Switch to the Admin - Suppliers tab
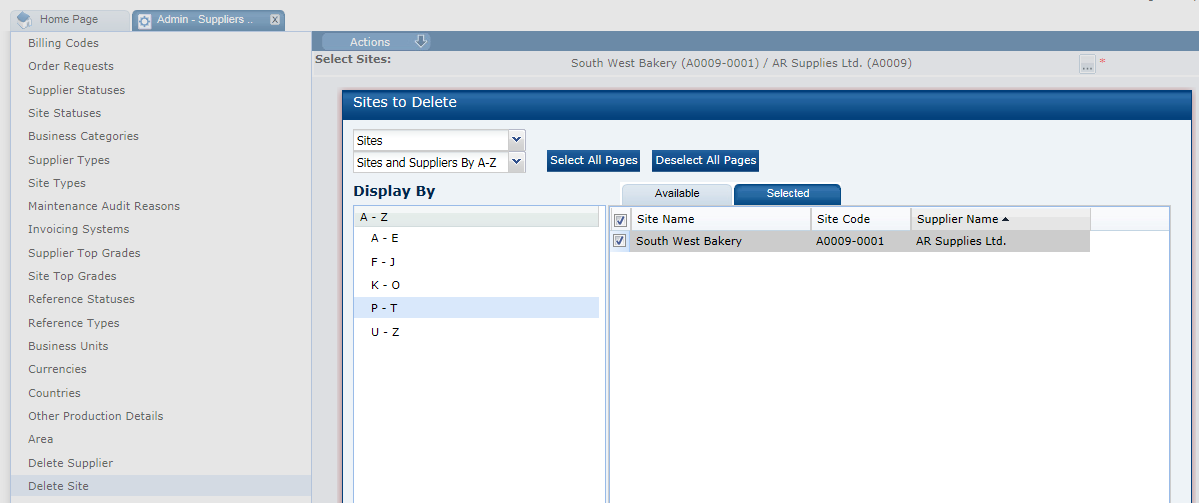The height and width of the screenshot is (503, 1199). [208, 20]
